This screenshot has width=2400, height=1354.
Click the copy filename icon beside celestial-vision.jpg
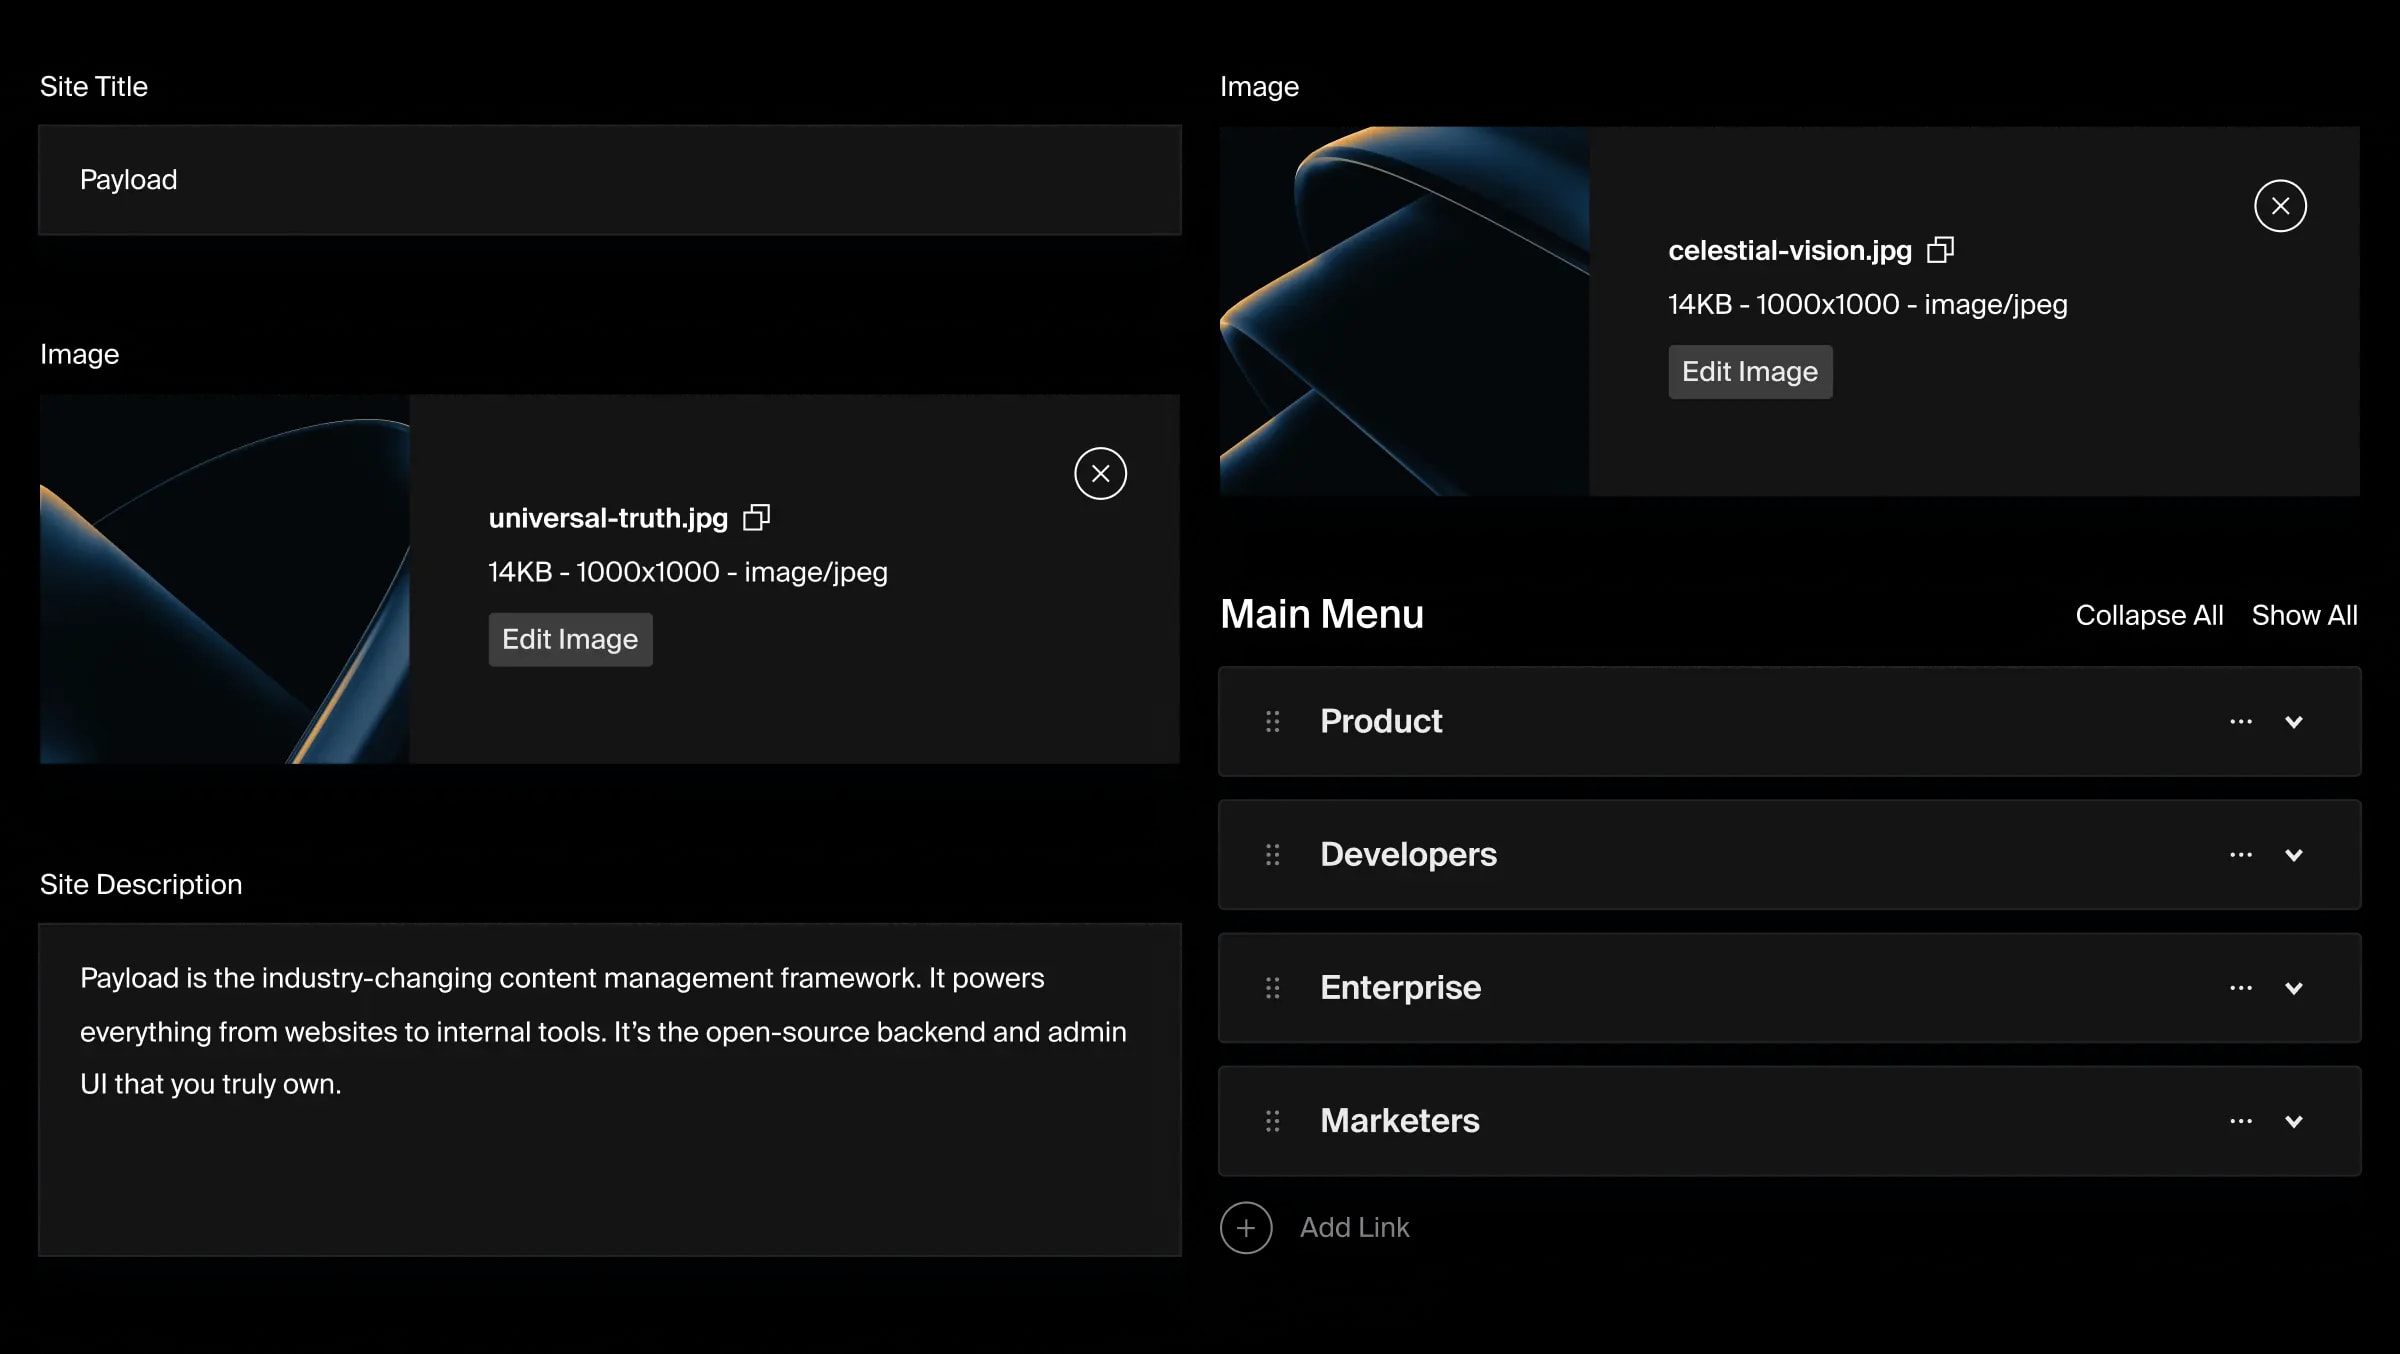[x=1940, y=250]
